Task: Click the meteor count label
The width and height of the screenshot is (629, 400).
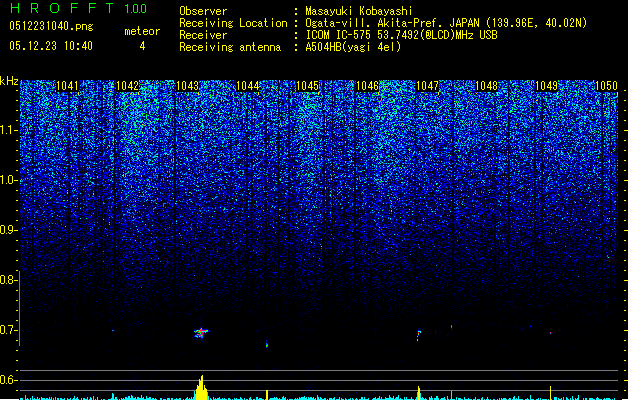Action: 142,31
